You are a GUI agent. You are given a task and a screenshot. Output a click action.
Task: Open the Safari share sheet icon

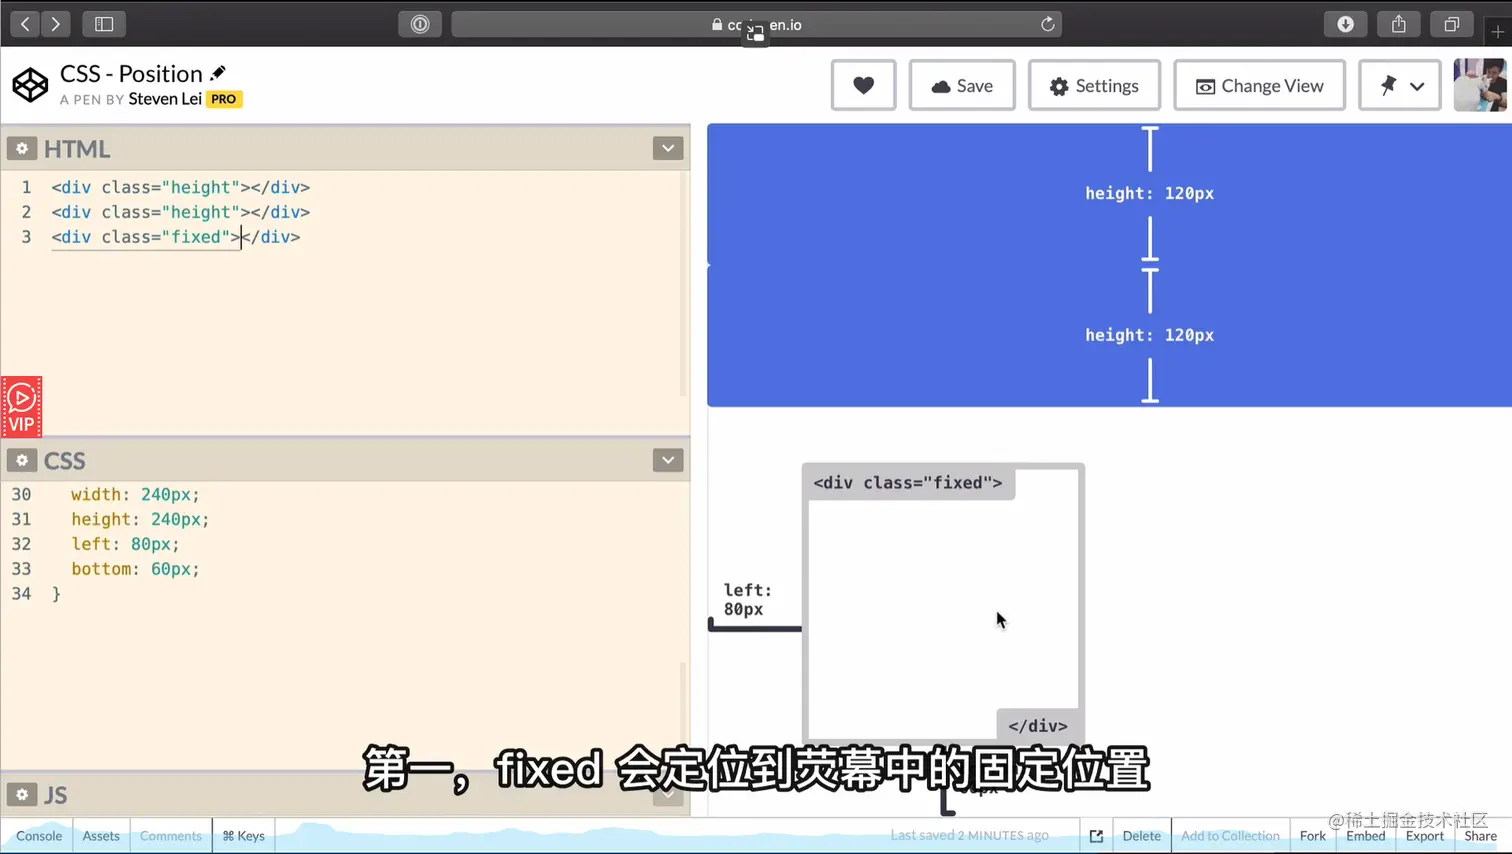pos(1399,24)
